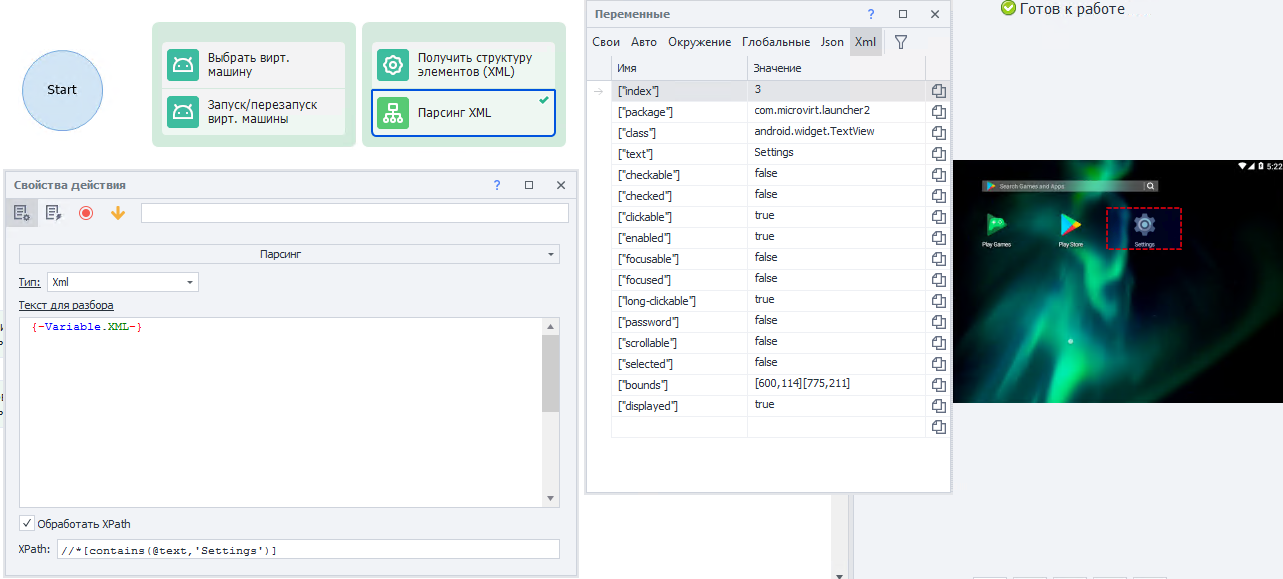This screenshot has width=1283, height=579.
Task: Click the emulator search magnifier icon
Action: 1151,186
